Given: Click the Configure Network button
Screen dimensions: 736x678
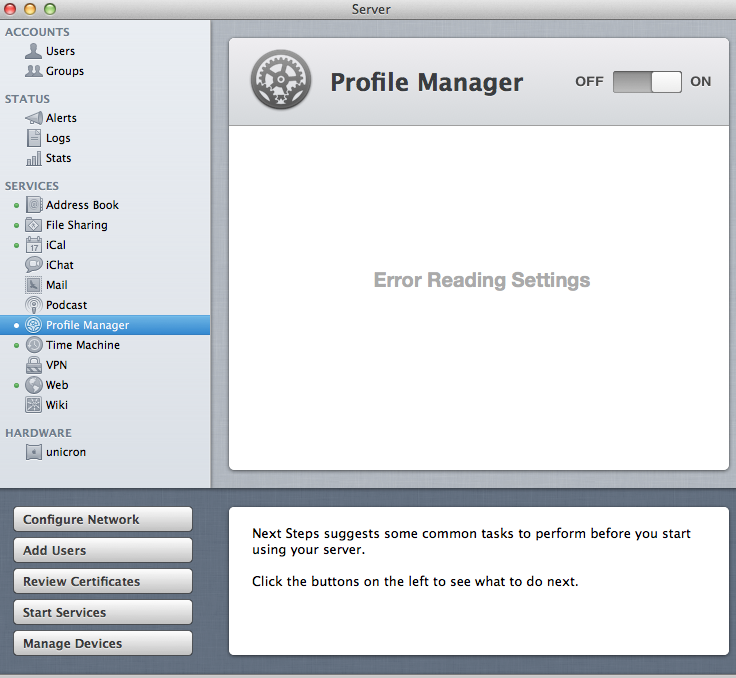Looking at the screenshot, I should (103, 519).
